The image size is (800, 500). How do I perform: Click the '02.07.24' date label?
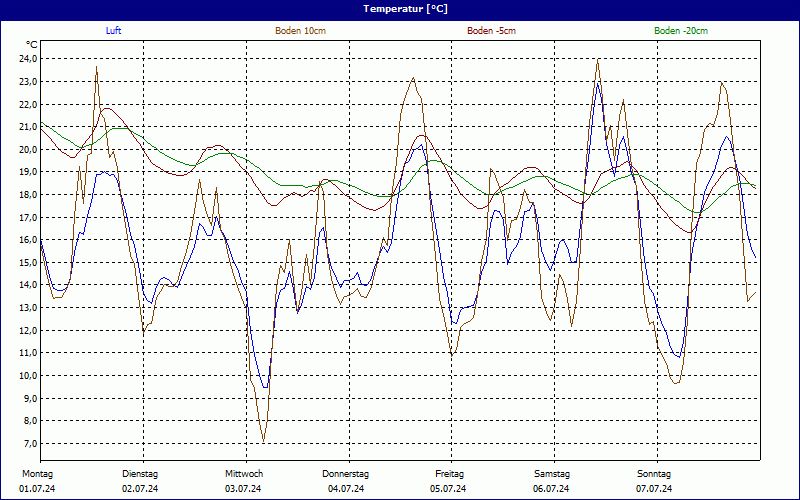coord(140,489)
